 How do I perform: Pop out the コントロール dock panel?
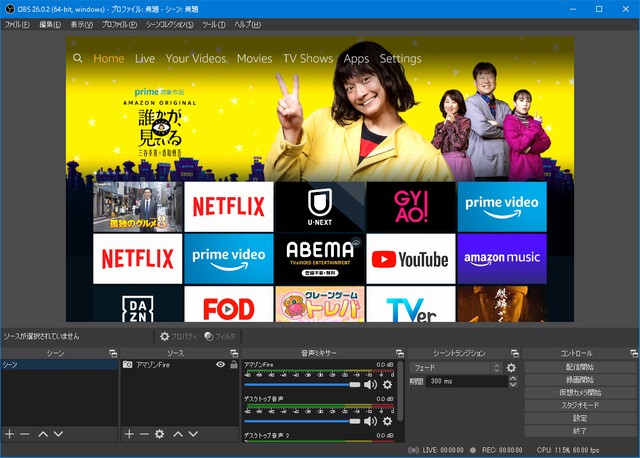tap(633, 353)
